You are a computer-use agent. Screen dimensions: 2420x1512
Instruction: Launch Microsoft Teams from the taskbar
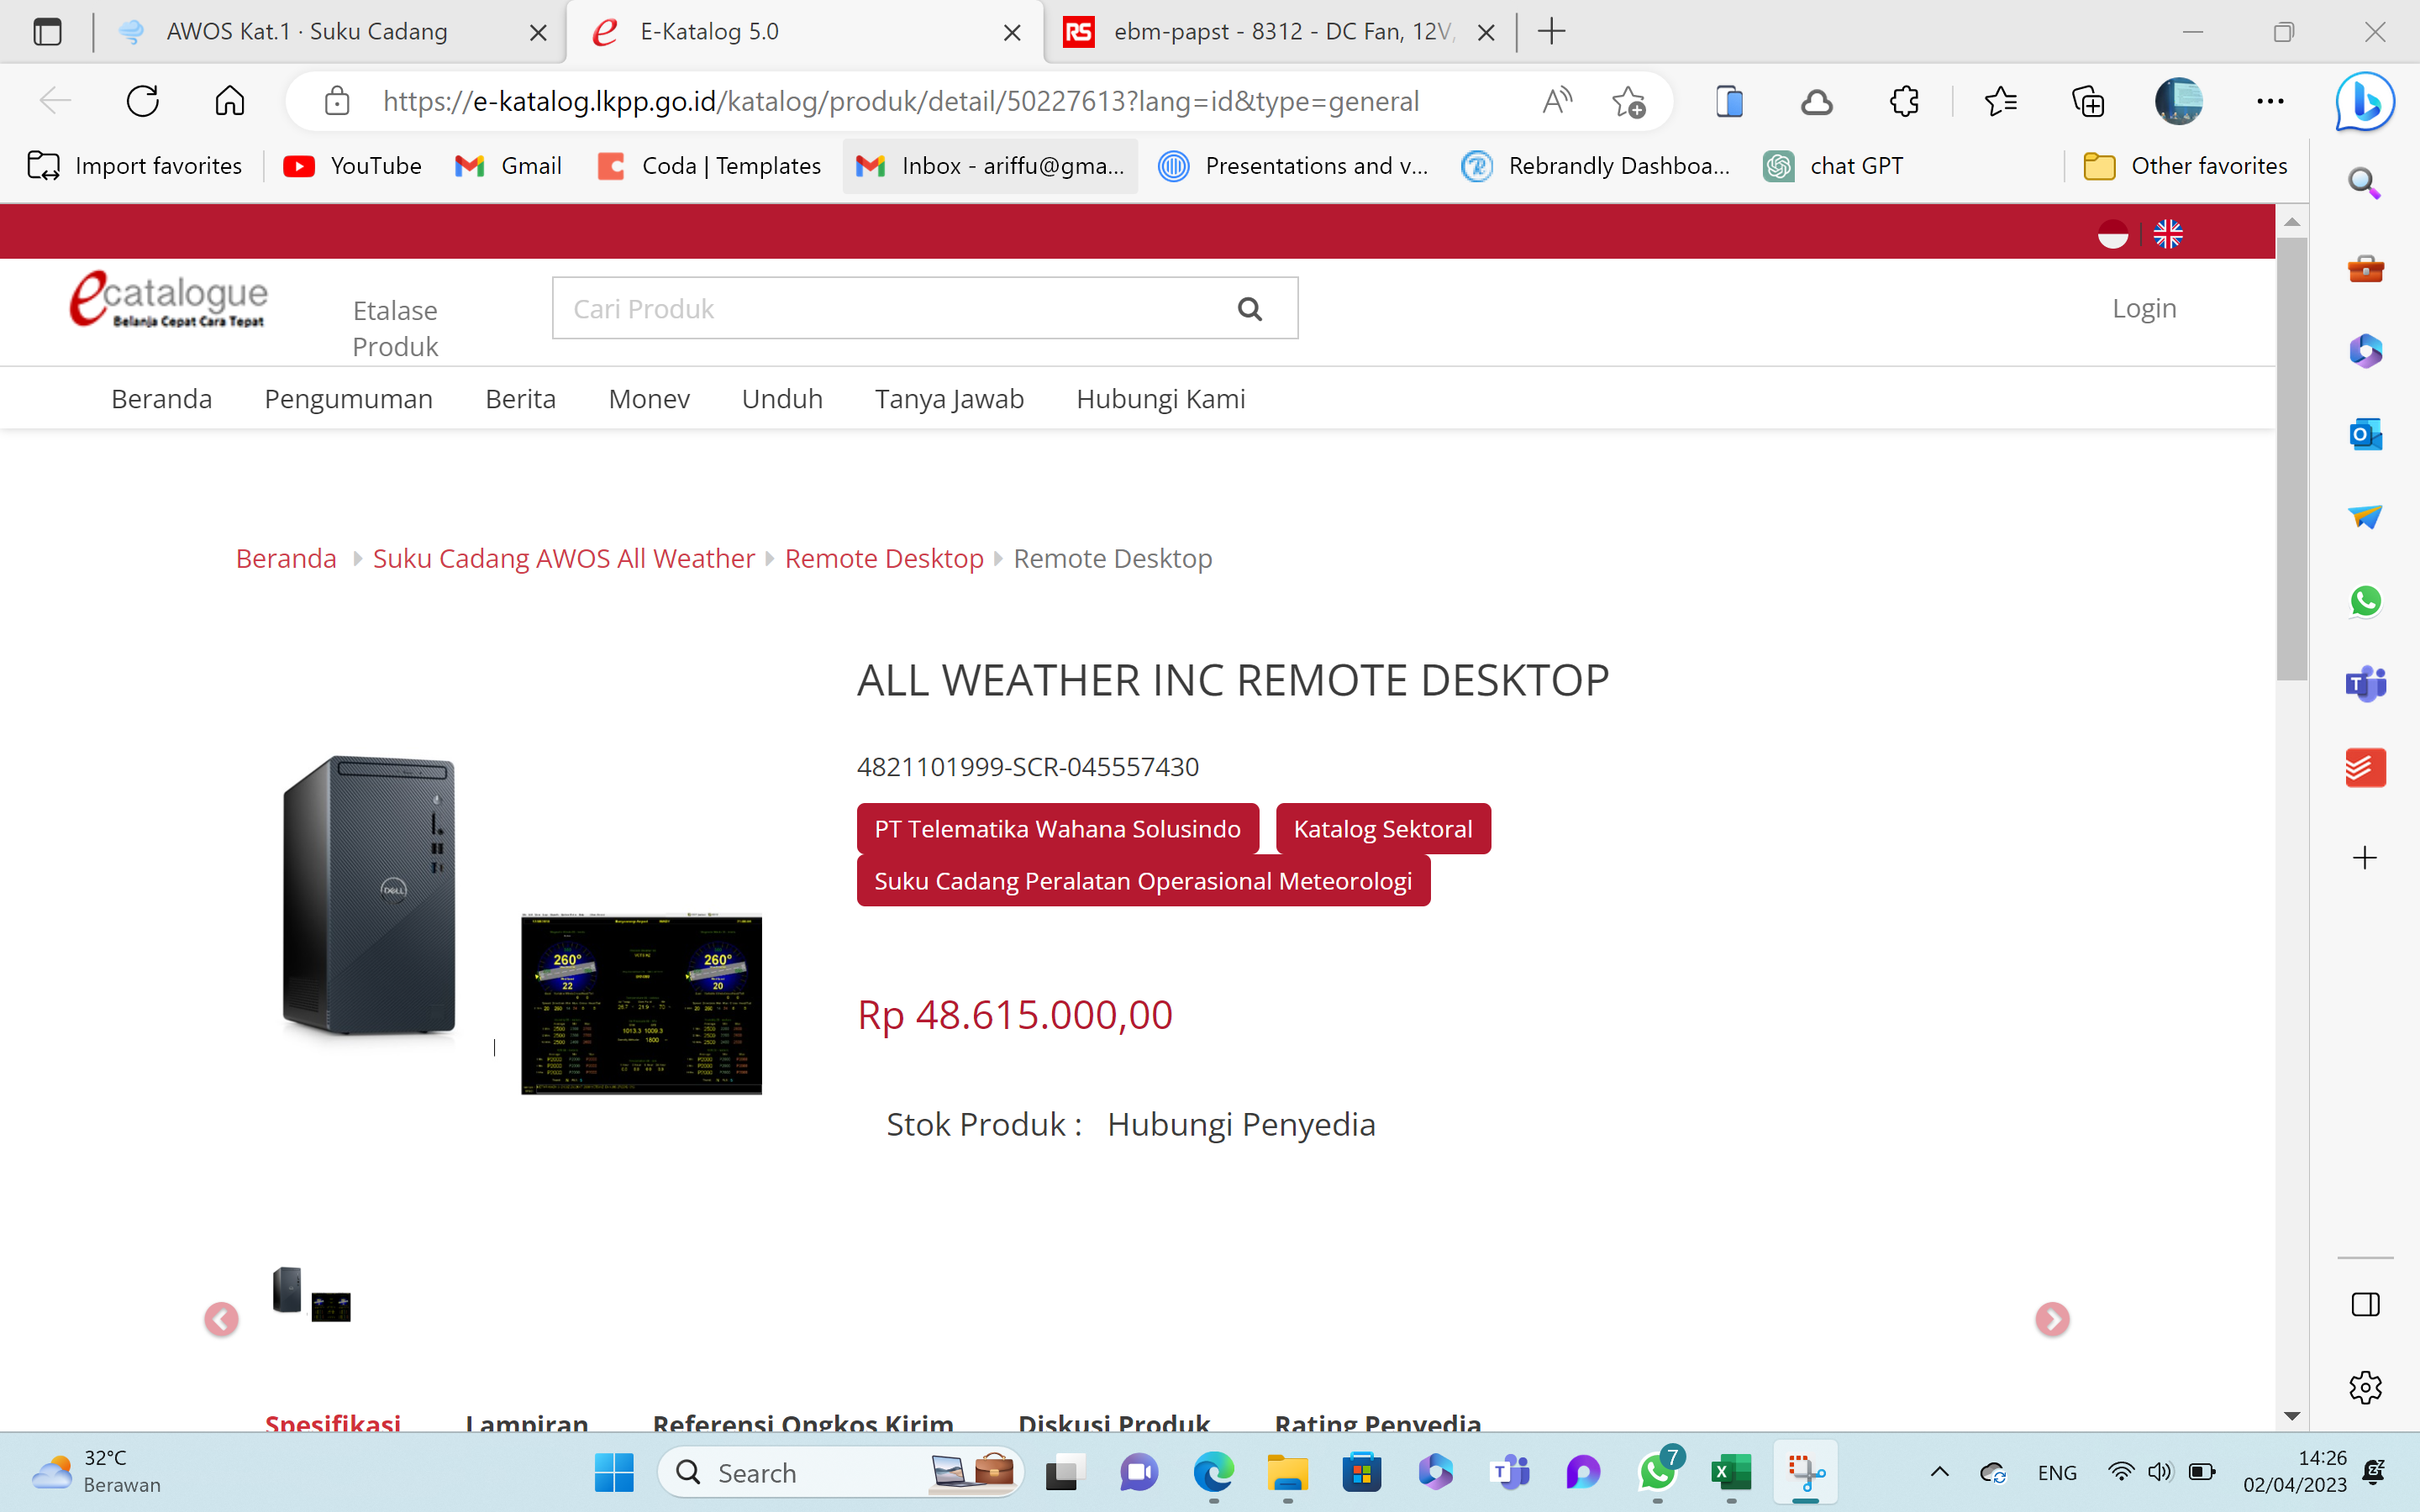(x=1509, y=1472)
